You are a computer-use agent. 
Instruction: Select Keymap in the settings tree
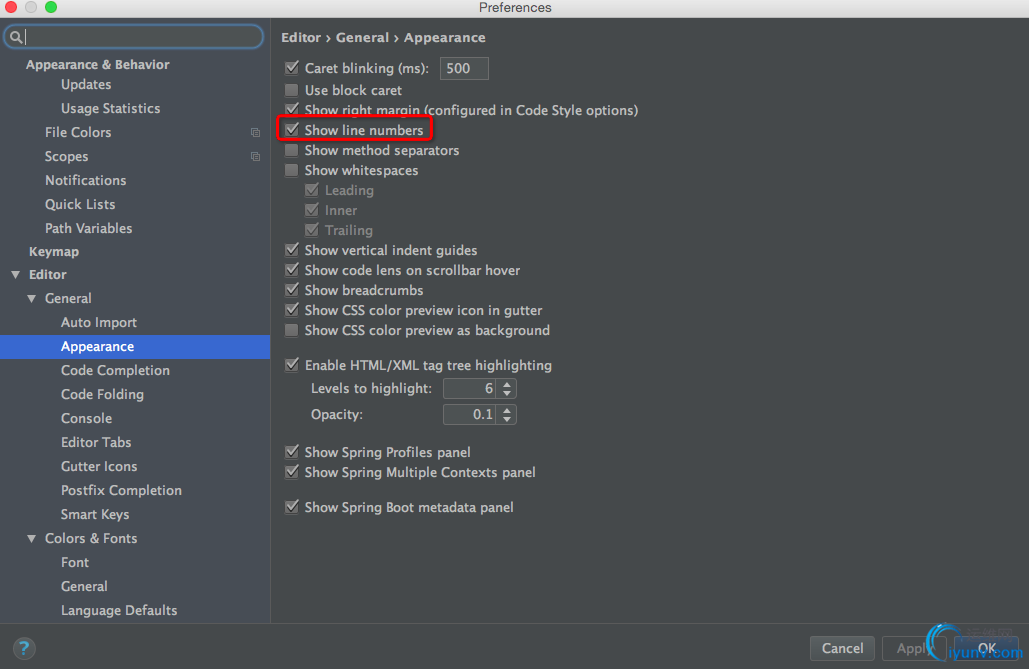[x=54, y=251]
